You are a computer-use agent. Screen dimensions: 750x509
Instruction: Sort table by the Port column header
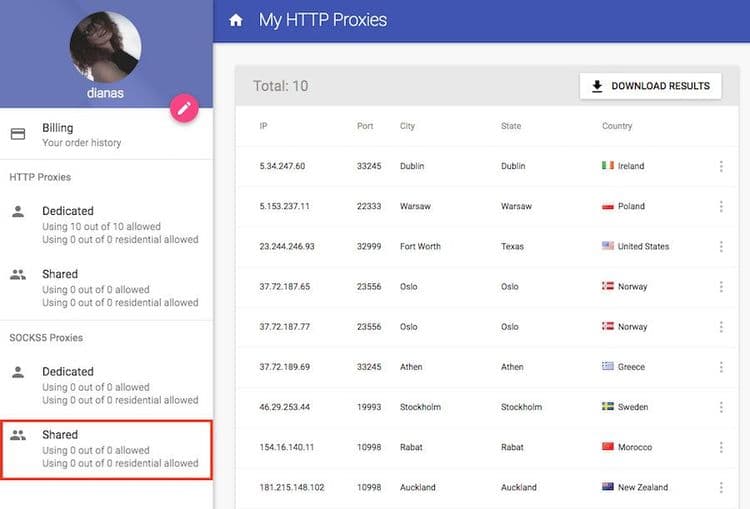point(365,126)
